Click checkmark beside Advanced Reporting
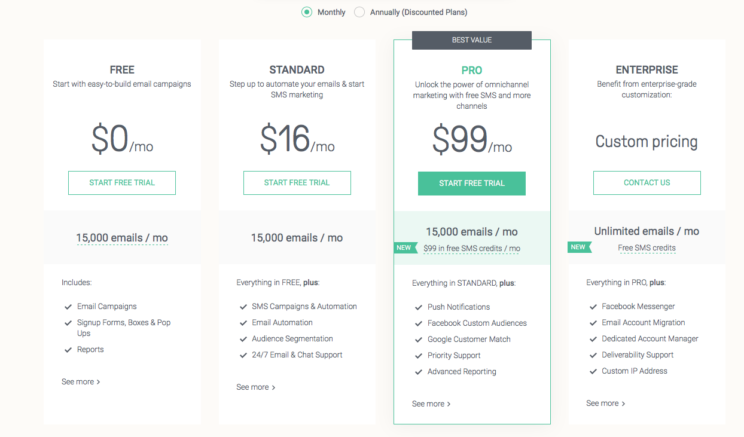 (418, 372)
